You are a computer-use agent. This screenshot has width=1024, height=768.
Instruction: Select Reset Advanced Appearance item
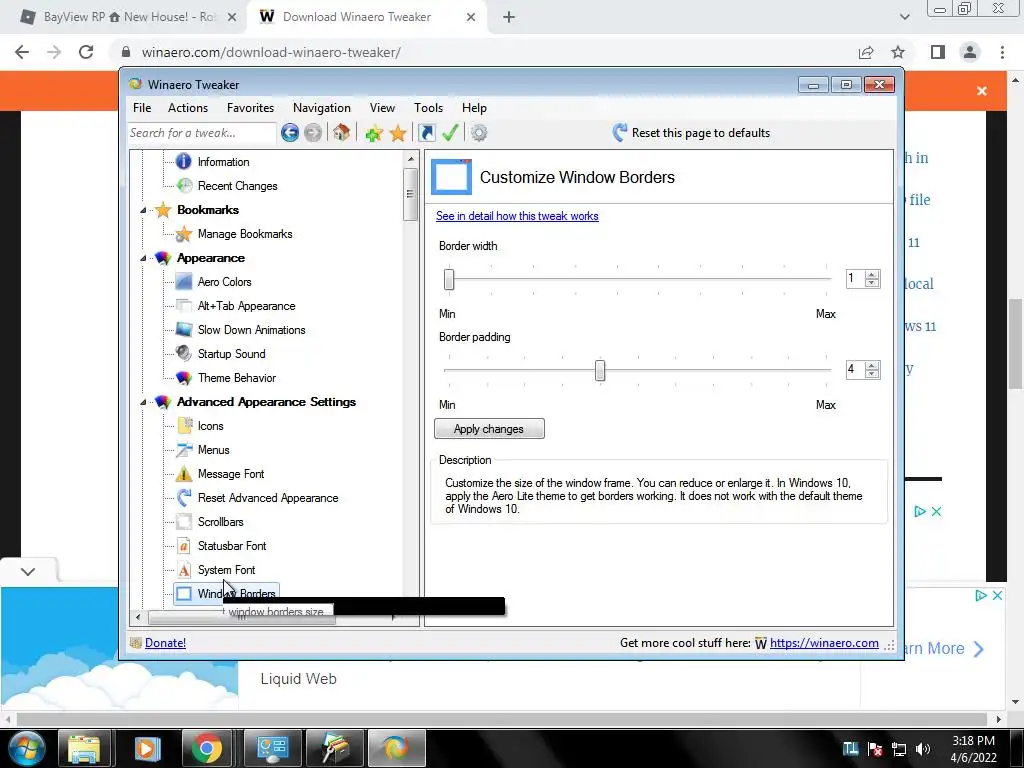[268, 498]
